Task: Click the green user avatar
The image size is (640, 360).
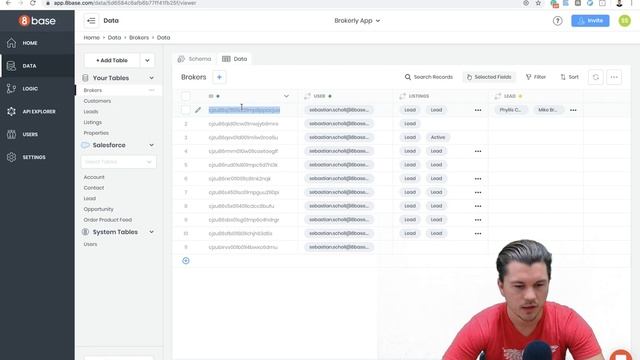Action: (624, 21)
